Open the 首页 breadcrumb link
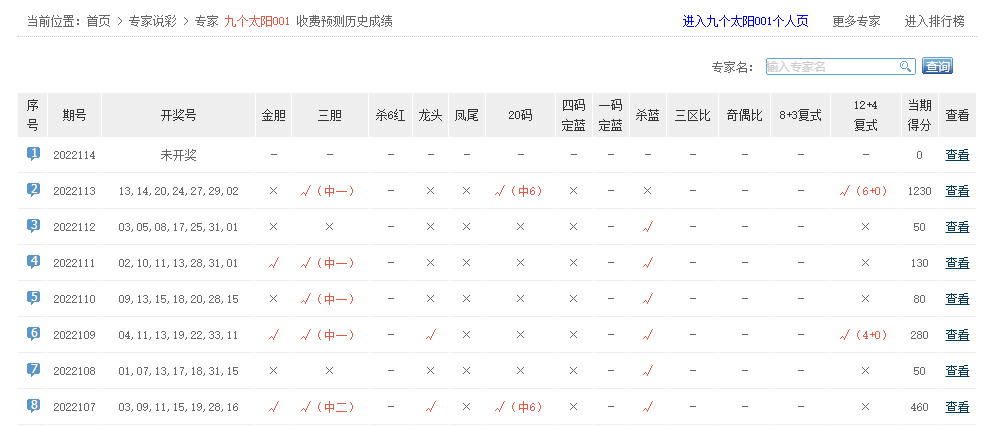 click(98, 21)
